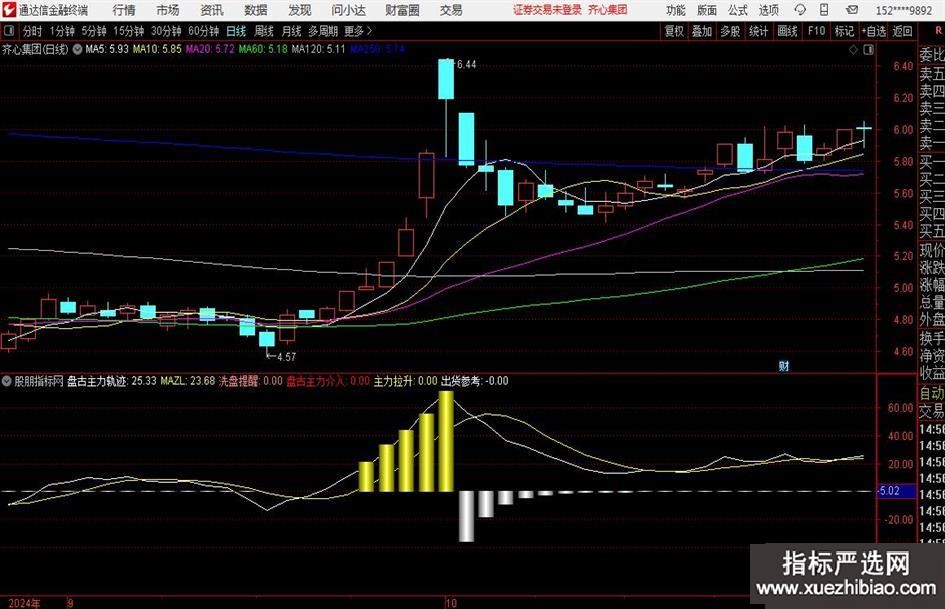Click the MA60: 5.18 label
This screenshot has width=945, height=609.
point(263,49)
